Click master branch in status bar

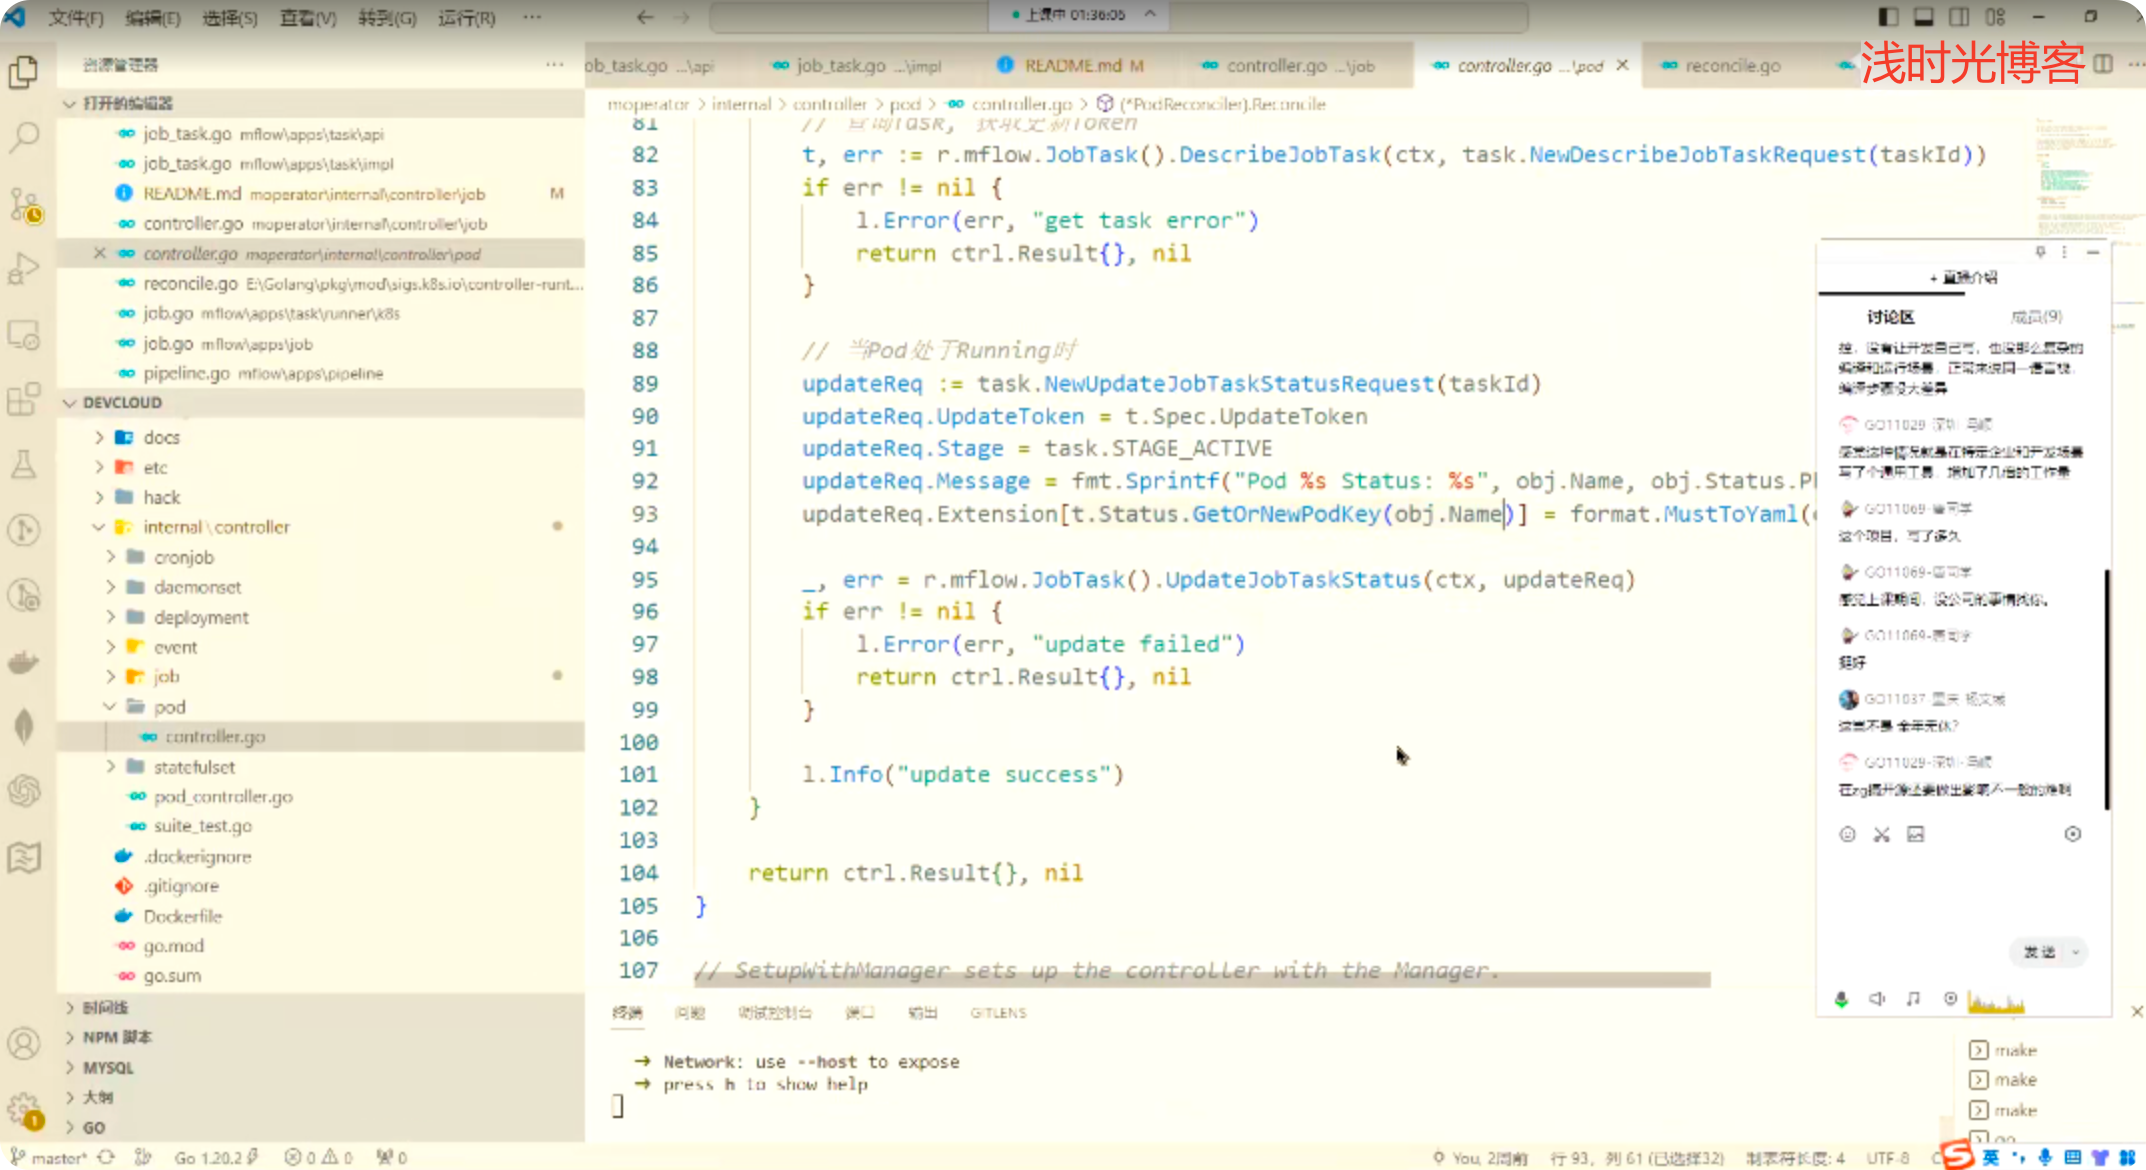point(57,1158)
